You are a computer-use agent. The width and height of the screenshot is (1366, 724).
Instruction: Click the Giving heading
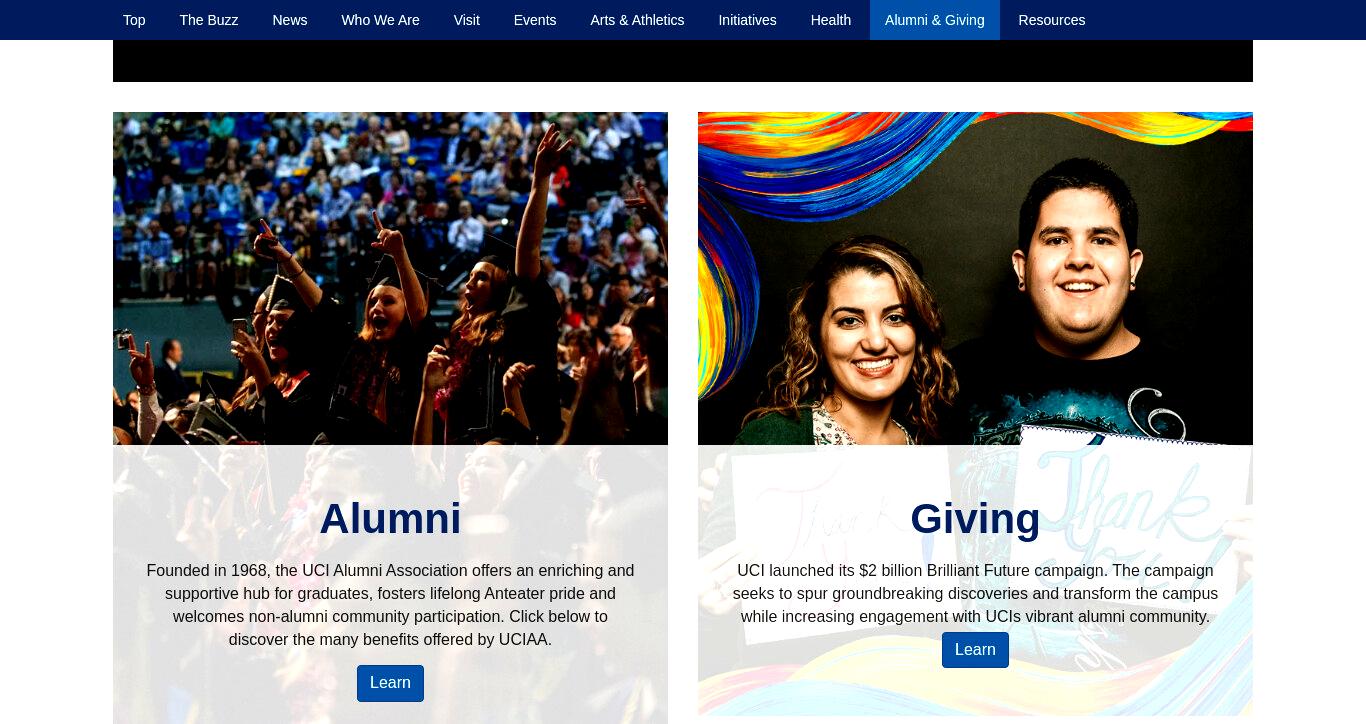[x=975, y=519]
